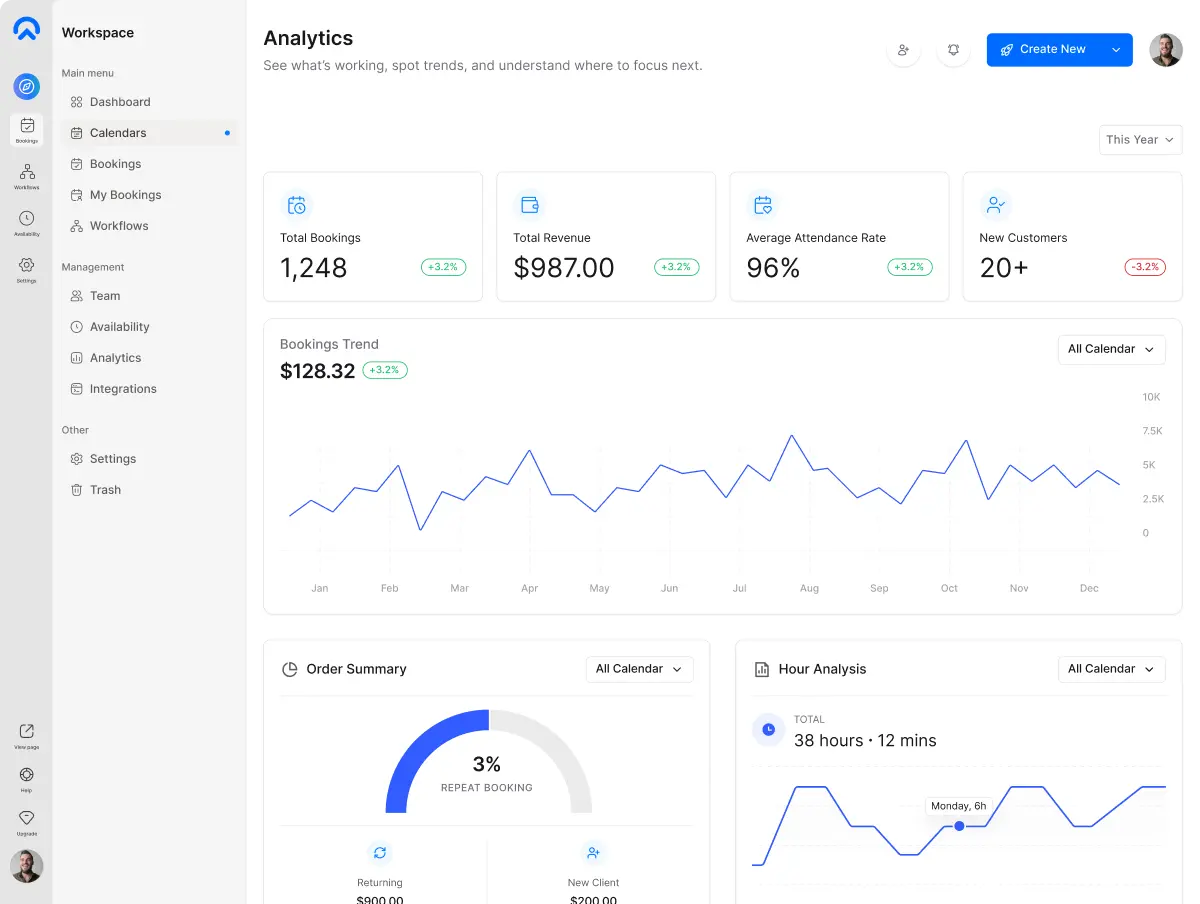The image size is (1200, 904).
Task: Open the Availability clock icon in rail
Action: [27, 219]
